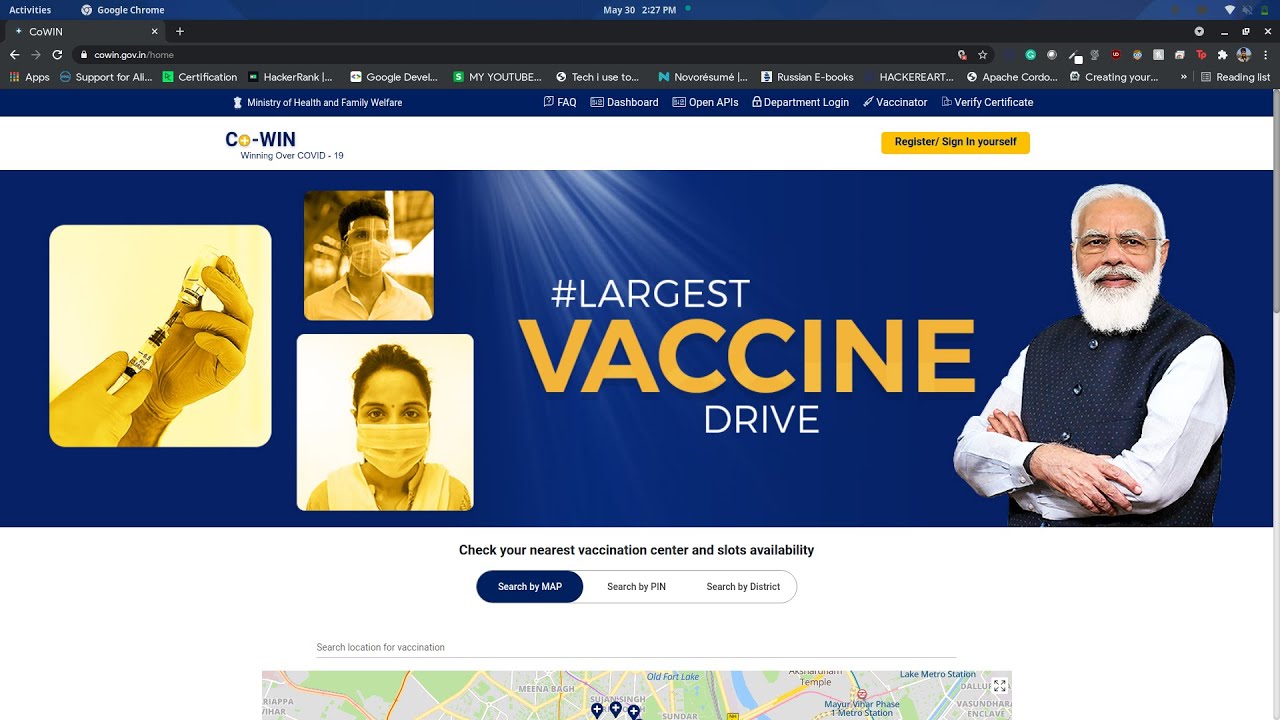Open the Apache Cordo... bookmark
The height and width of the screenshot is (720, 1280).
1012,77
